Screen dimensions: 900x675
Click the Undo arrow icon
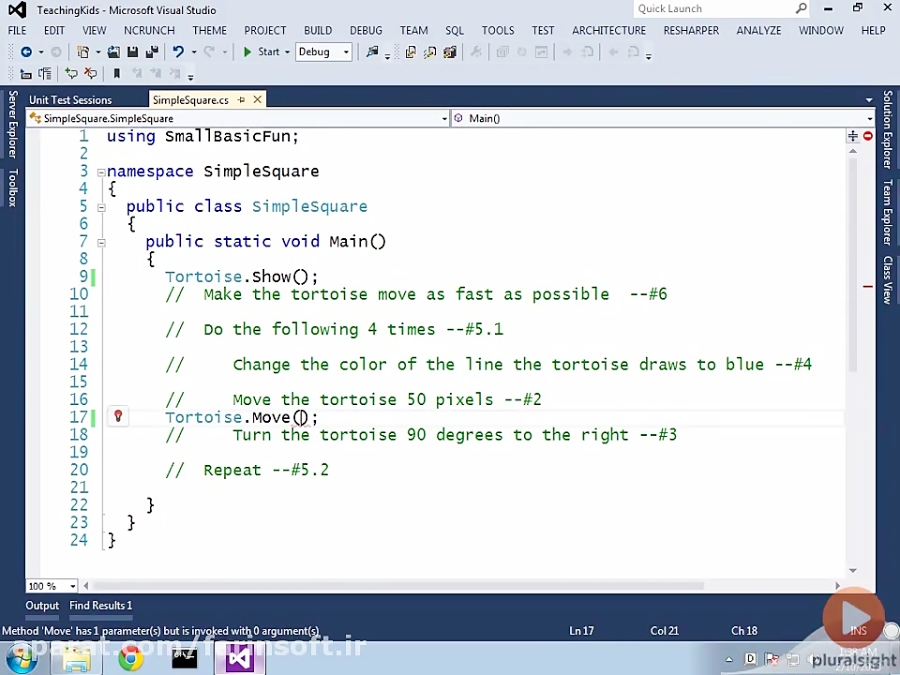(178, 52)
